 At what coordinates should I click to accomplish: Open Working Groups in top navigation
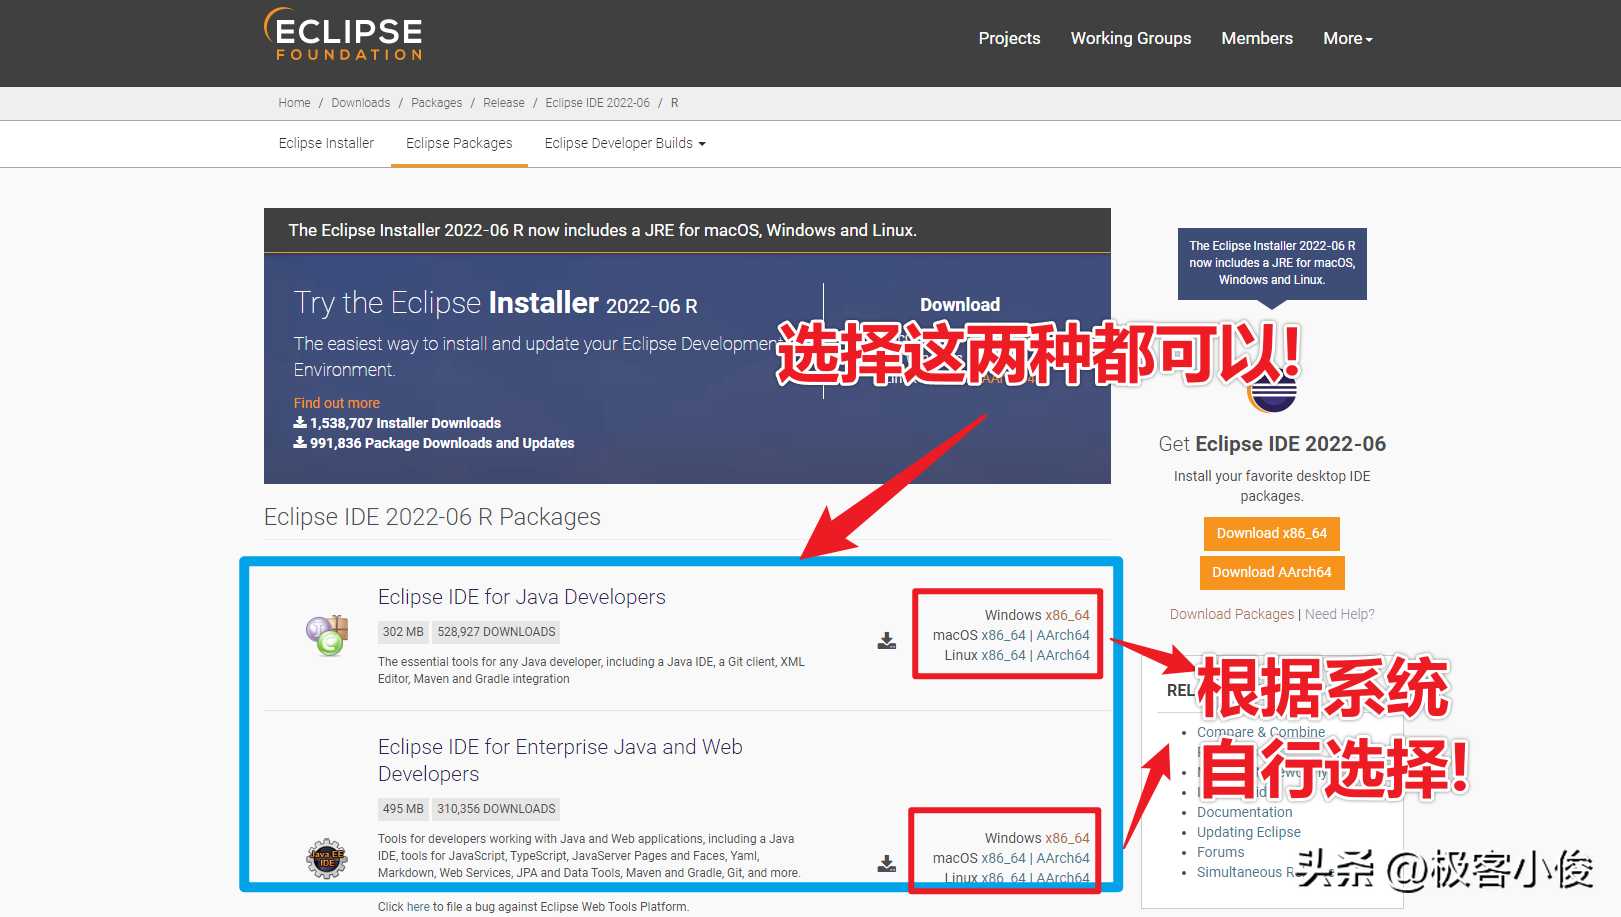coord(1131,38)
